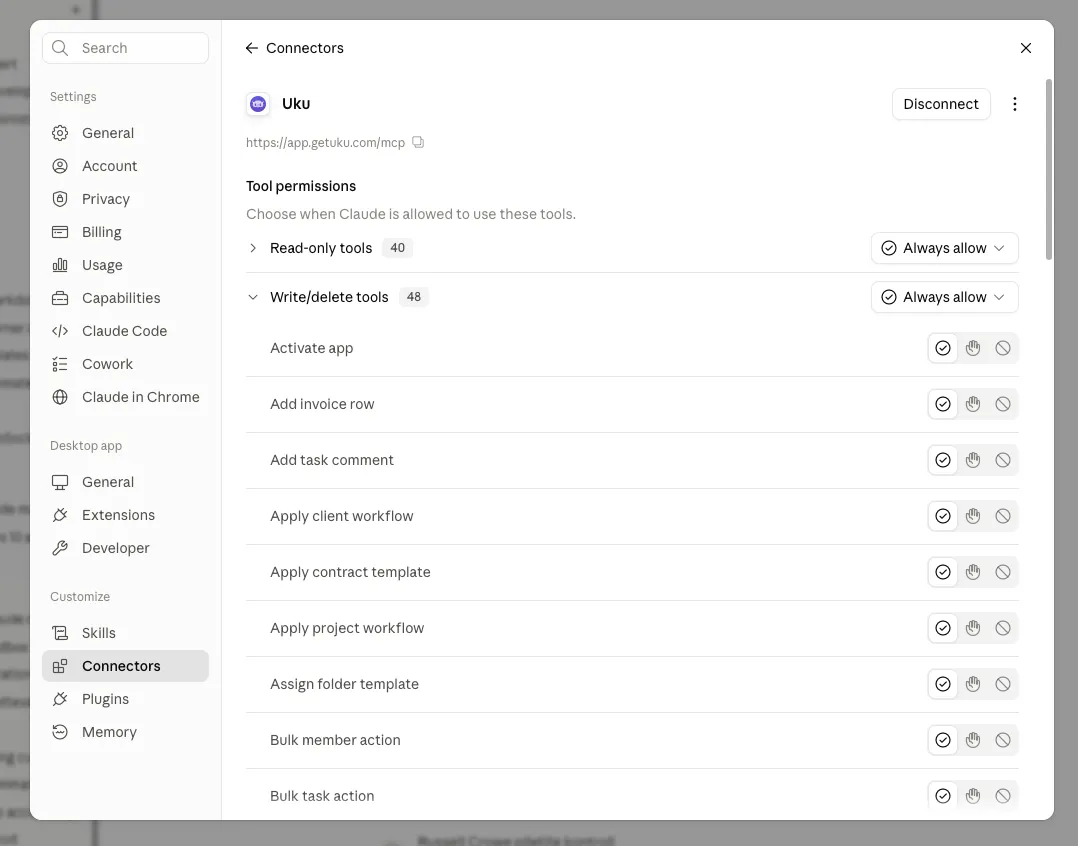Block the Bulk member action tool
Image resolution: width=1078 pixels, height=846 pixels.
1003,740
